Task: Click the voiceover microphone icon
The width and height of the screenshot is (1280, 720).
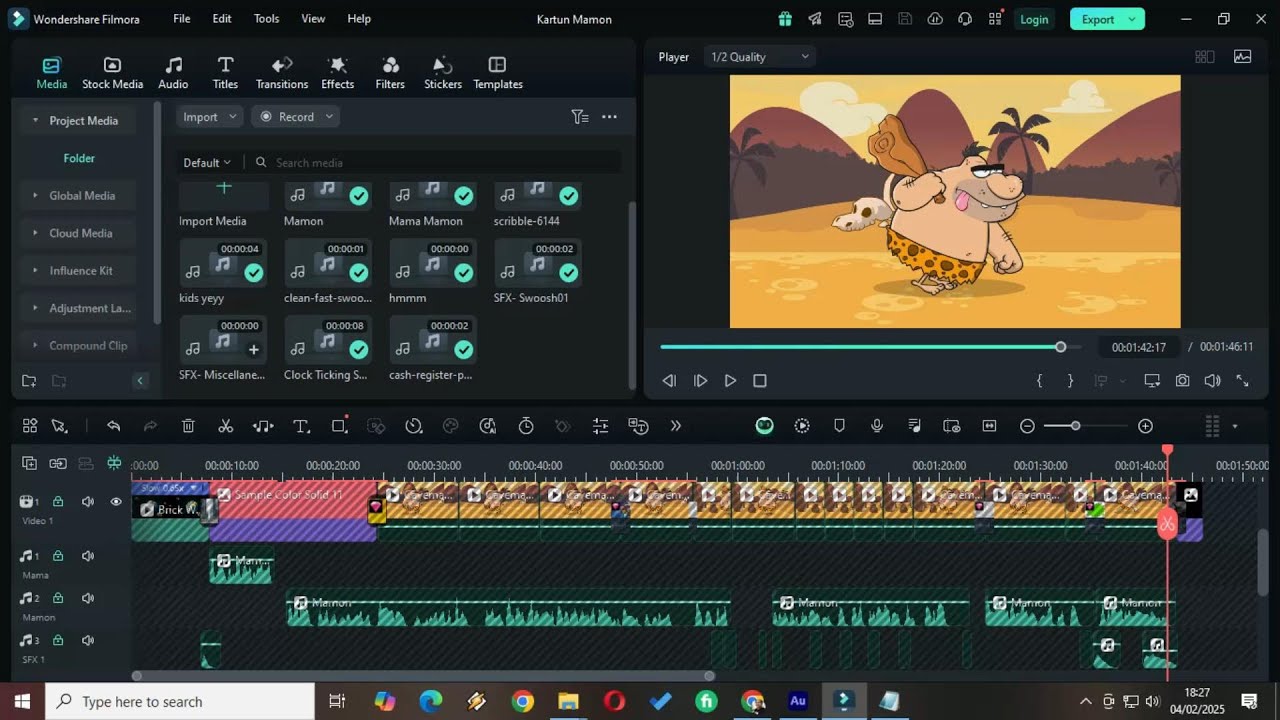Action: click(877, 426)
